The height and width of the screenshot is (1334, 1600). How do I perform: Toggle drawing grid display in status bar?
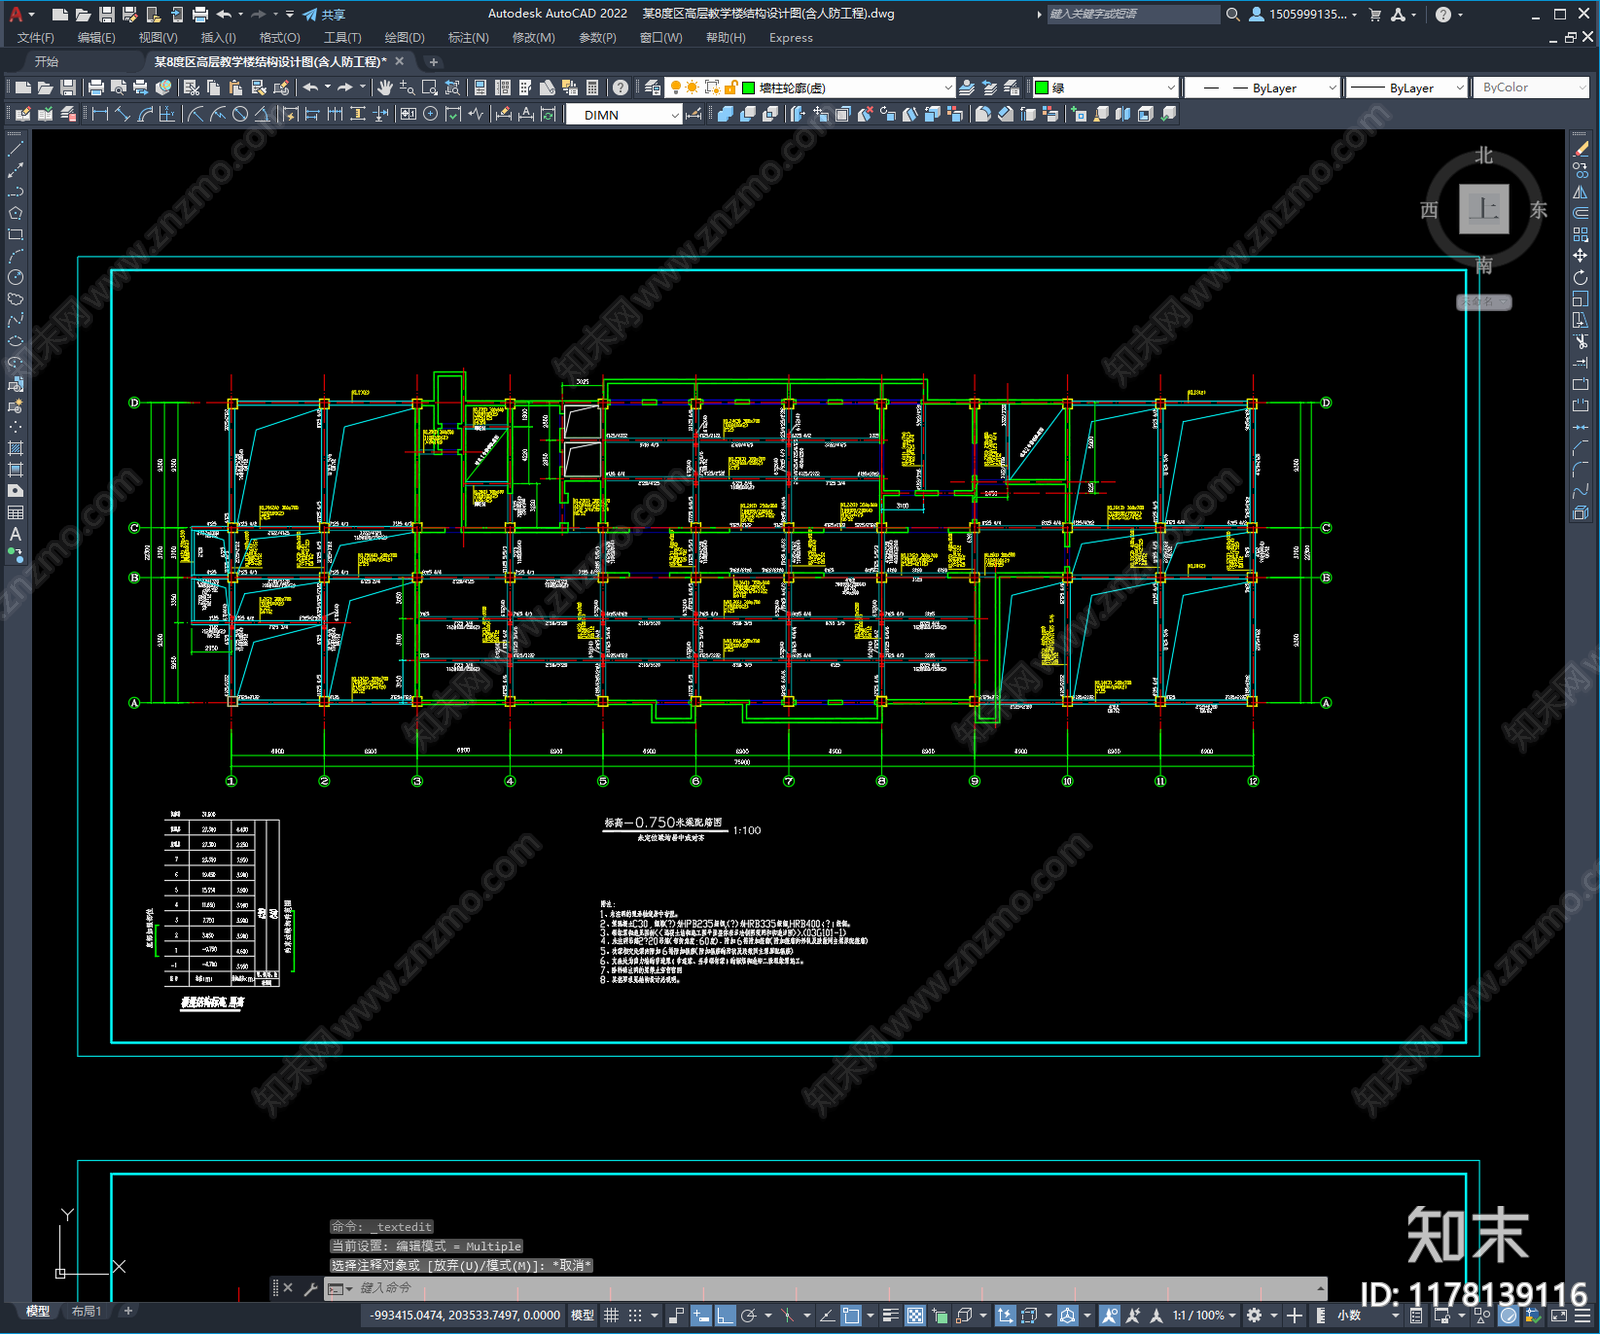[x=611, y=1315]
